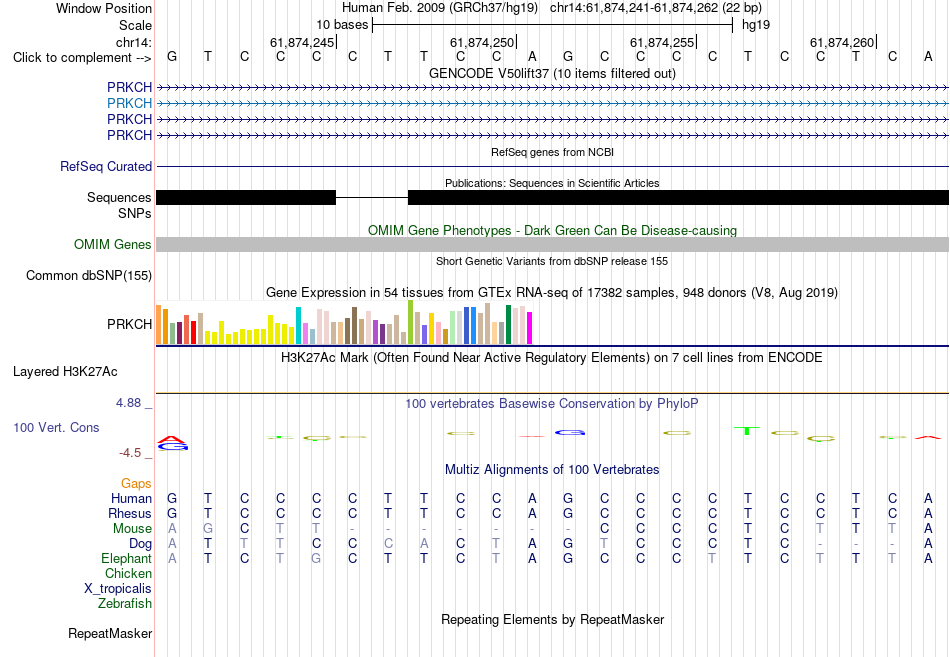Click the OMIM Gene Phenotypes track title
Viewport: 950px width, 657px height.
click(552, 230)
